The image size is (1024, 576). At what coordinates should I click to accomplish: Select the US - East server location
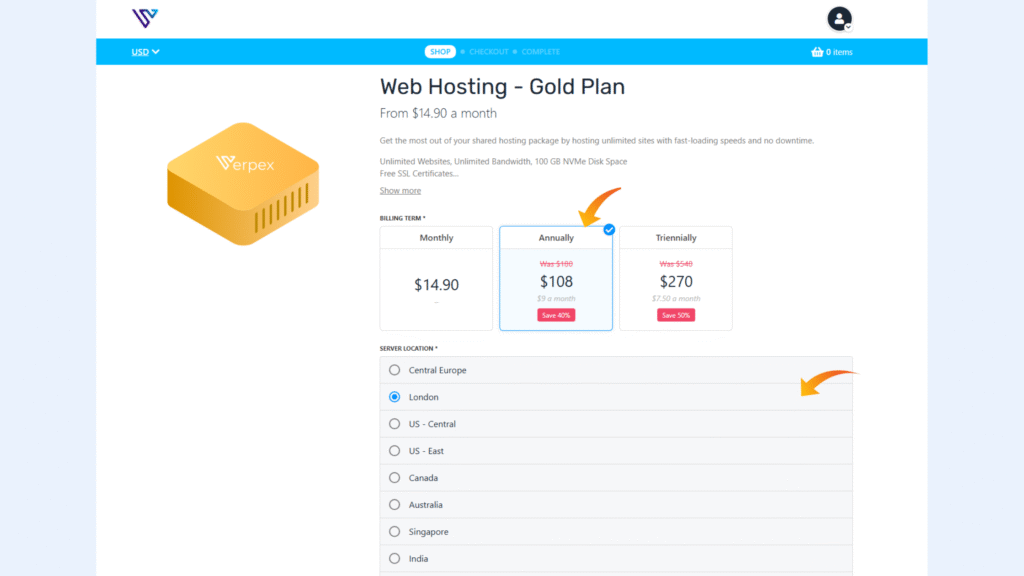[394, 450]
